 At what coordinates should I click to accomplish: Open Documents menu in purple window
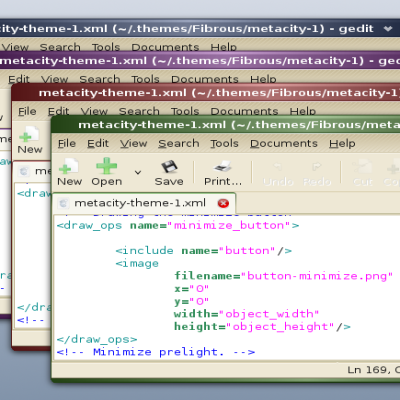tap(205, 79)
